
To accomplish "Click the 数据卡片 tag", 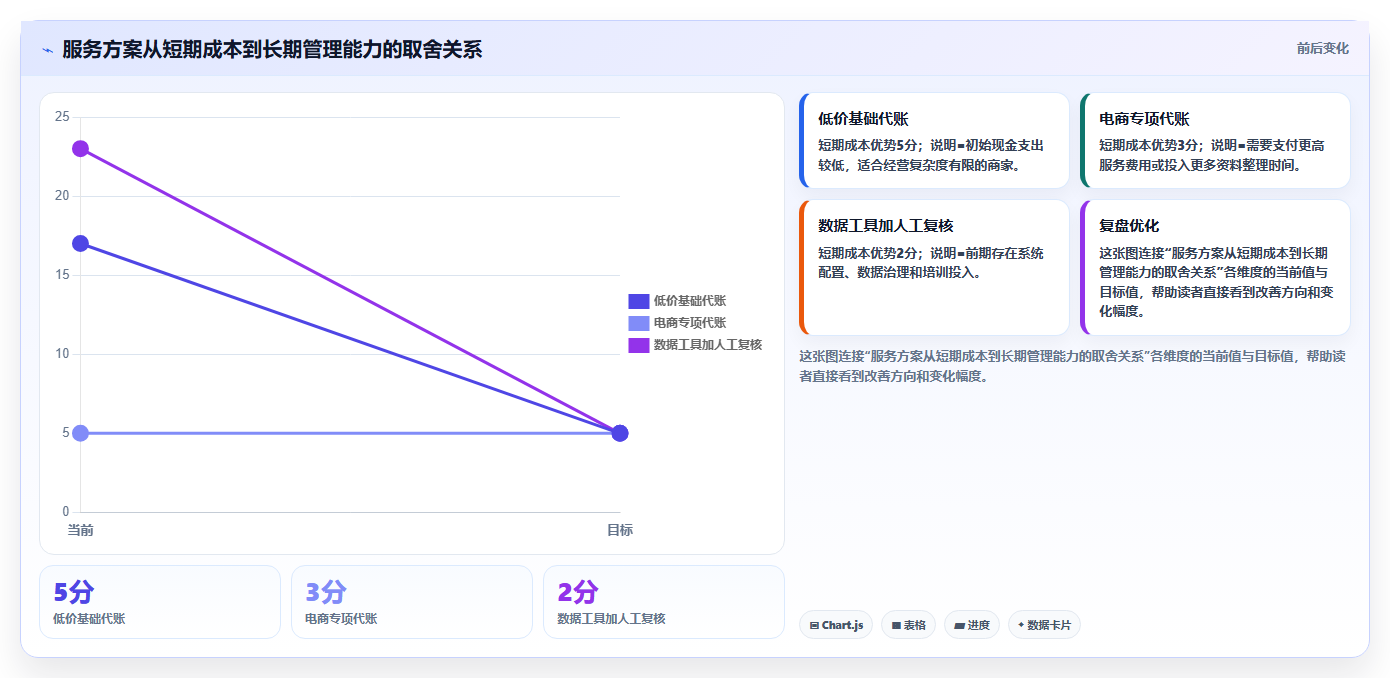I will [1044, 625].
